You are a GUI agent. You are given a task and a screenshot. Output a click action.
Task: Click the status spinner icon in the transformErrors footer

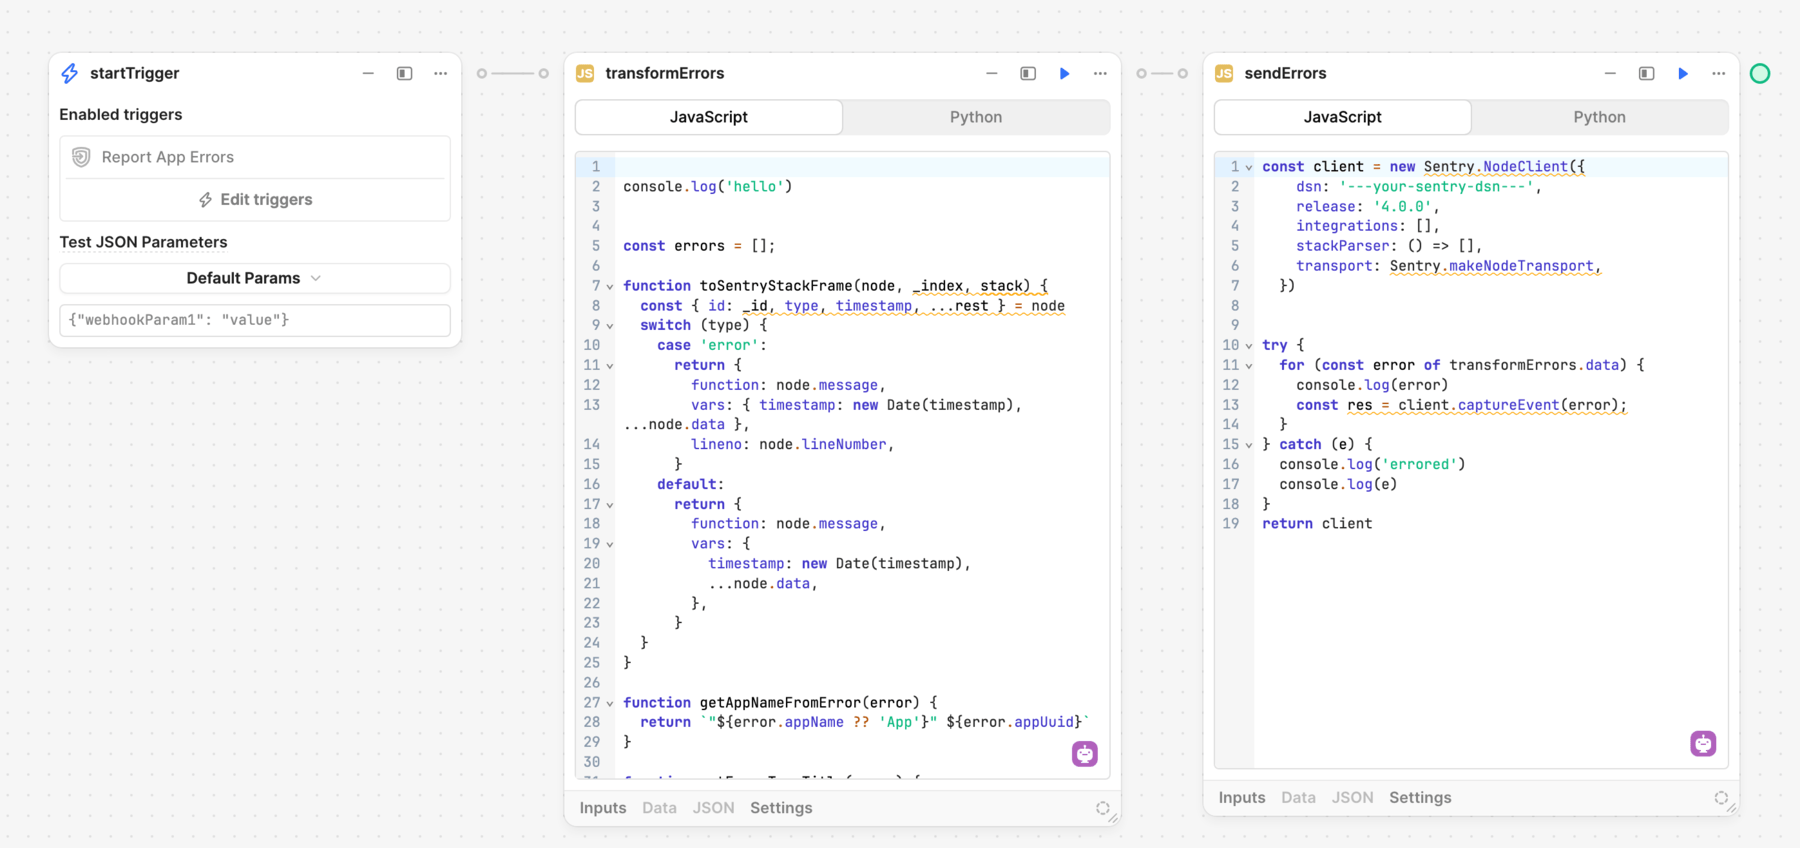[x=1102, y=808]
